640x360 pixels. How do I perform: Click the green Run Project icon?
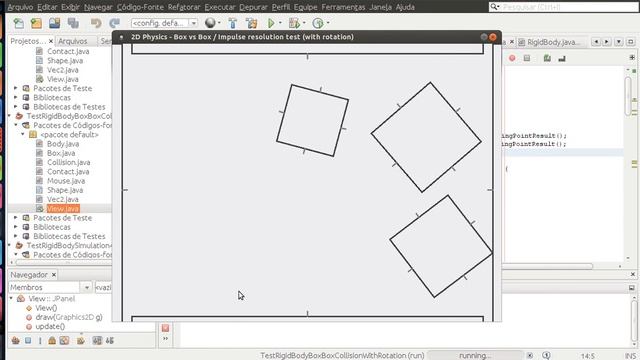coord(271,23)
